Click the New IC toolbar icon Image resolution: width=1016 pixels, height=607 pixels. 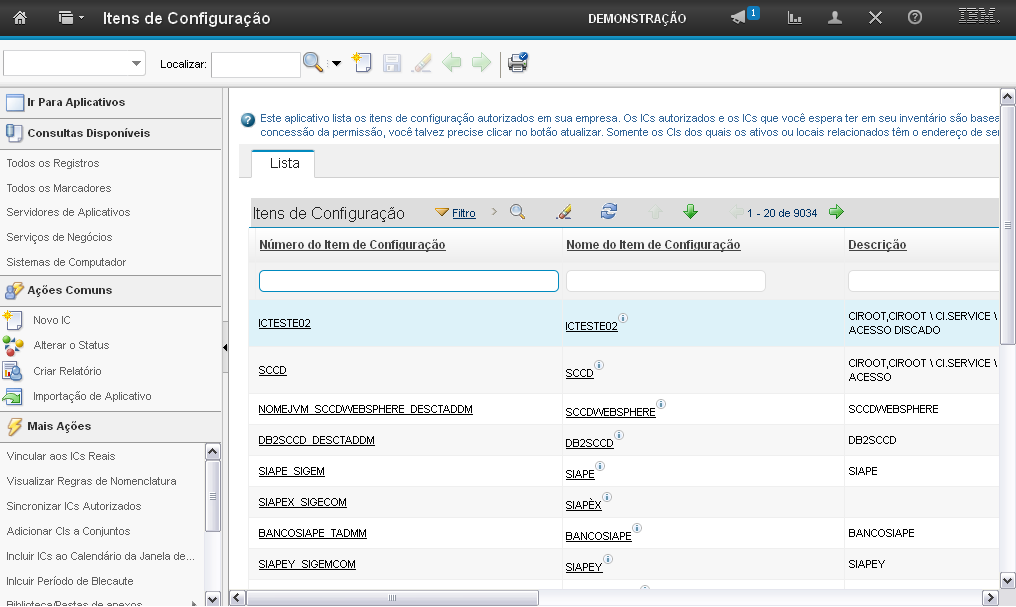[x=362, y=63]
